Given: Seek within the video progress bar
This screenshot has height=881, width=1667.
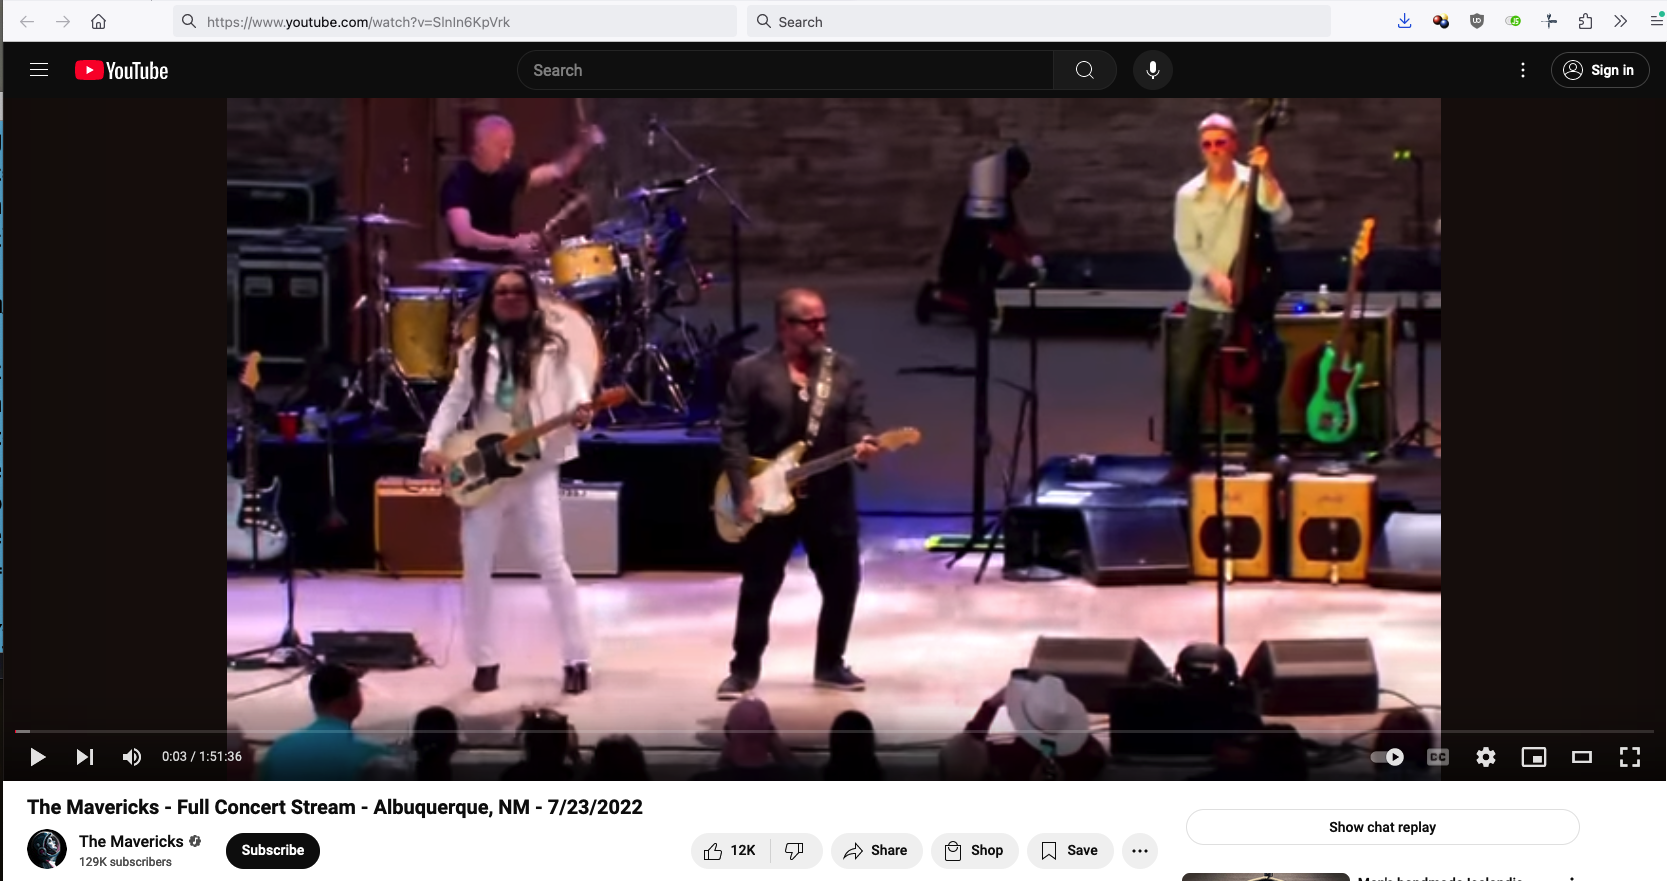Looking at the screenshot, I should click(834, 732).
